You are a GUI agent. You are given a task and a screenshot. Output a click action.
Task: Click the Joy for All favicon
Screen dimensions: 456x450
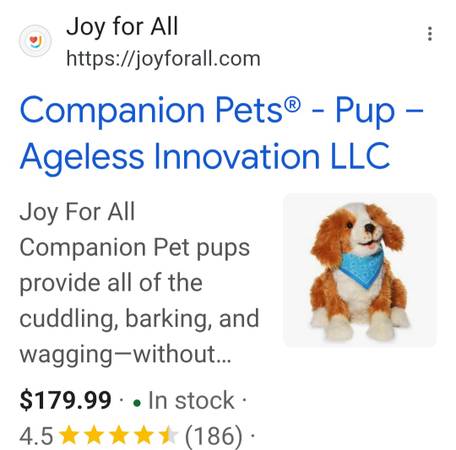(35, 41)
